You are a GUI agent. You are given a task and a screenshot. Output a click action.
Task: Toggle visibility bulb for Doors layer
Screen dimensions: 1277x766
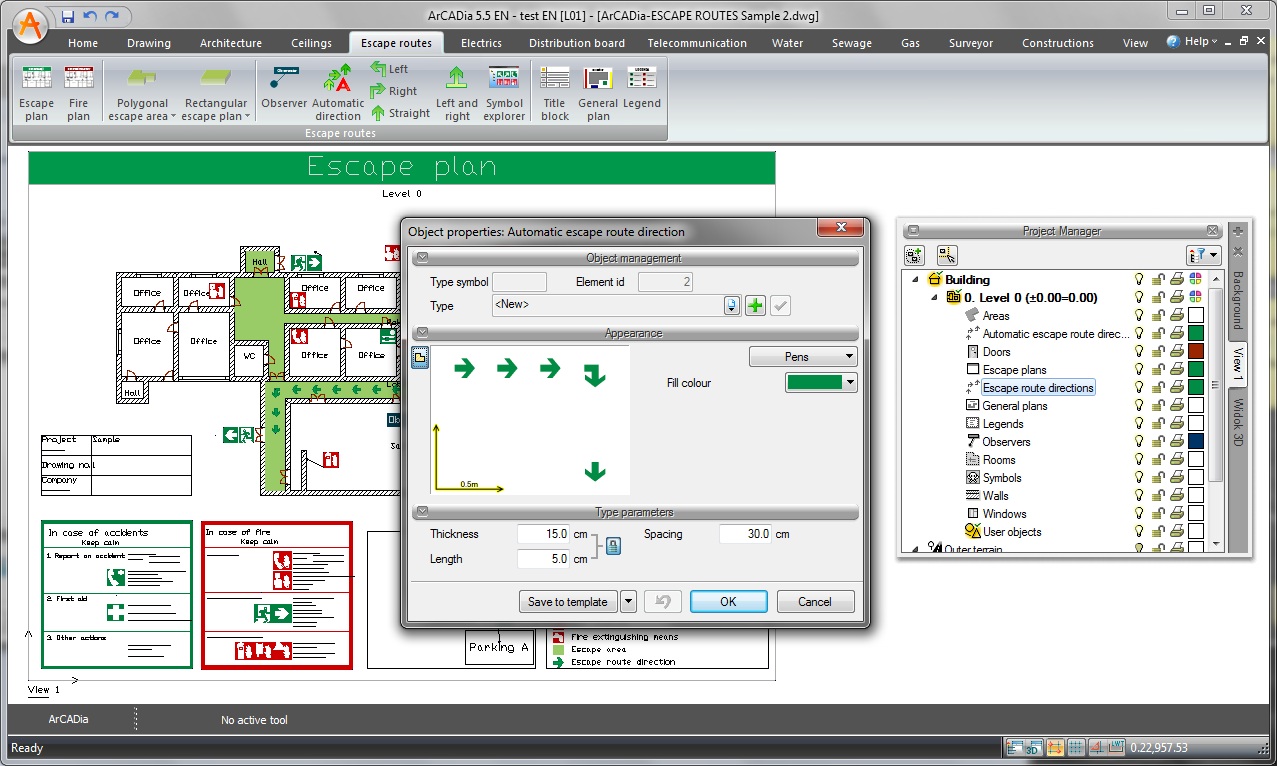click(1138, 352)
